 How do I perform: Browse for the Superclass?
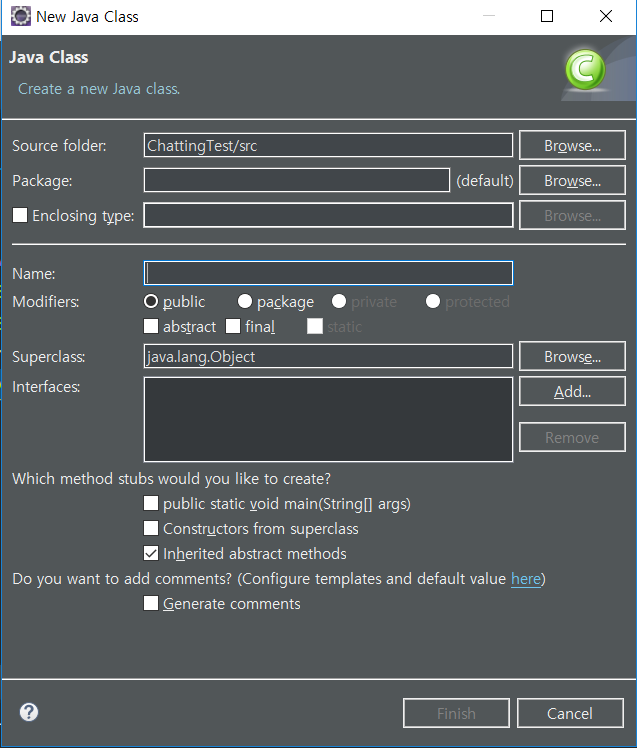pyautogui.click(x=572, y=356)
